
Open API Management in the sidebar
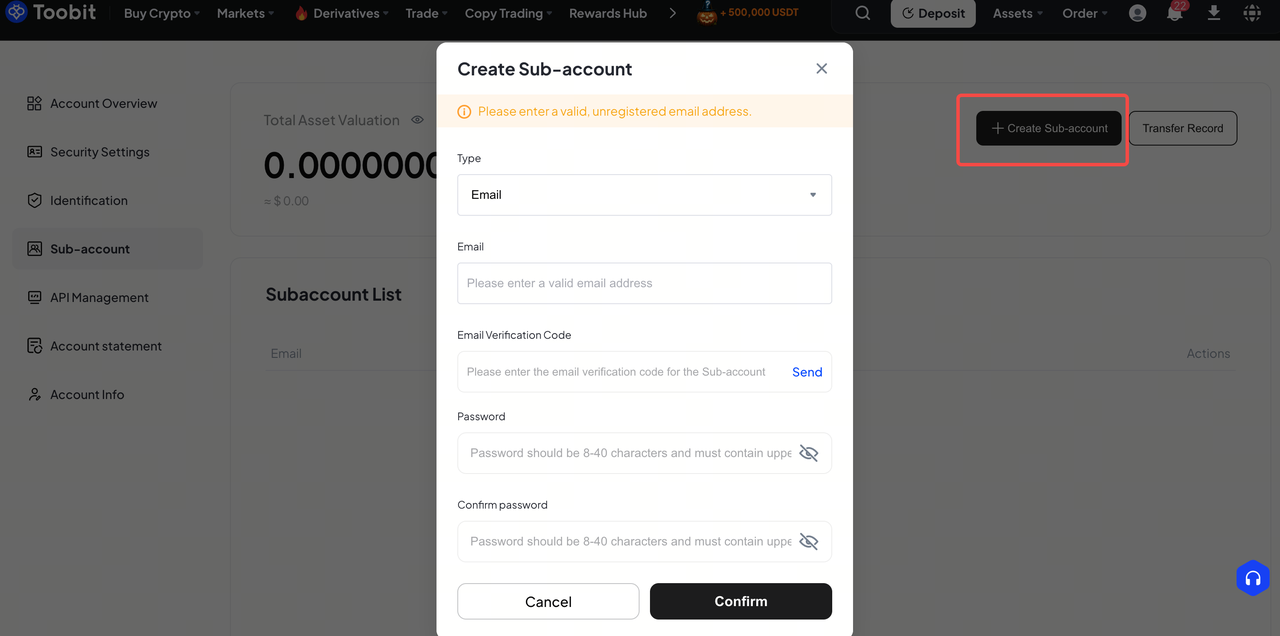click(x=99, y=297)
